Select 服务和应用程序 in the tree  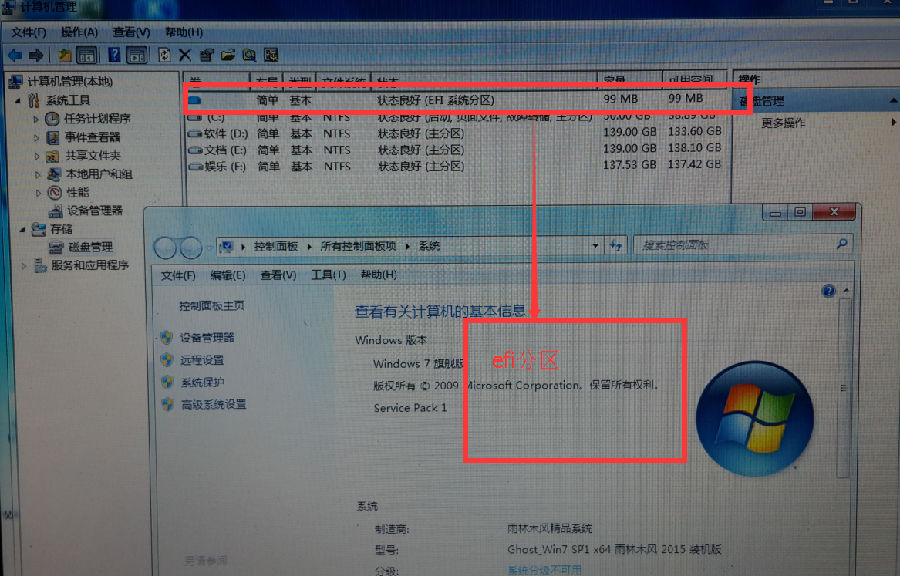[x=90, y=265]
